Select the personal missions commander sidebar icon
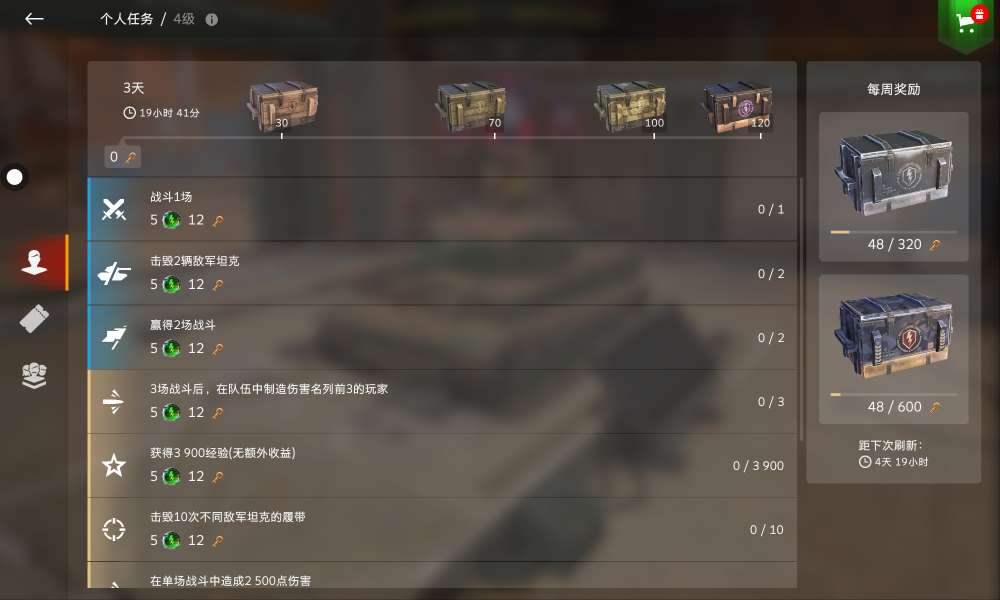The width and height of the screenshot is (1000, 600). point(34,263)
